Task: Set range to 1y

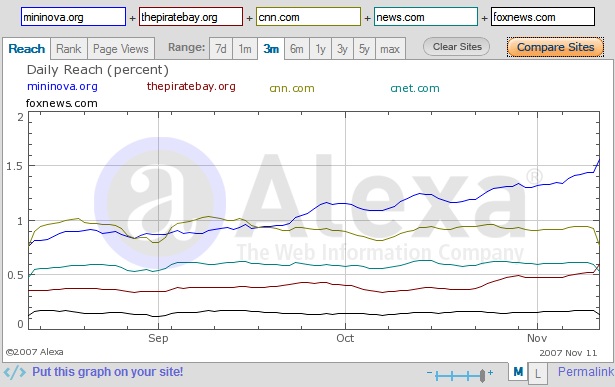Action: tap(320, 49)
